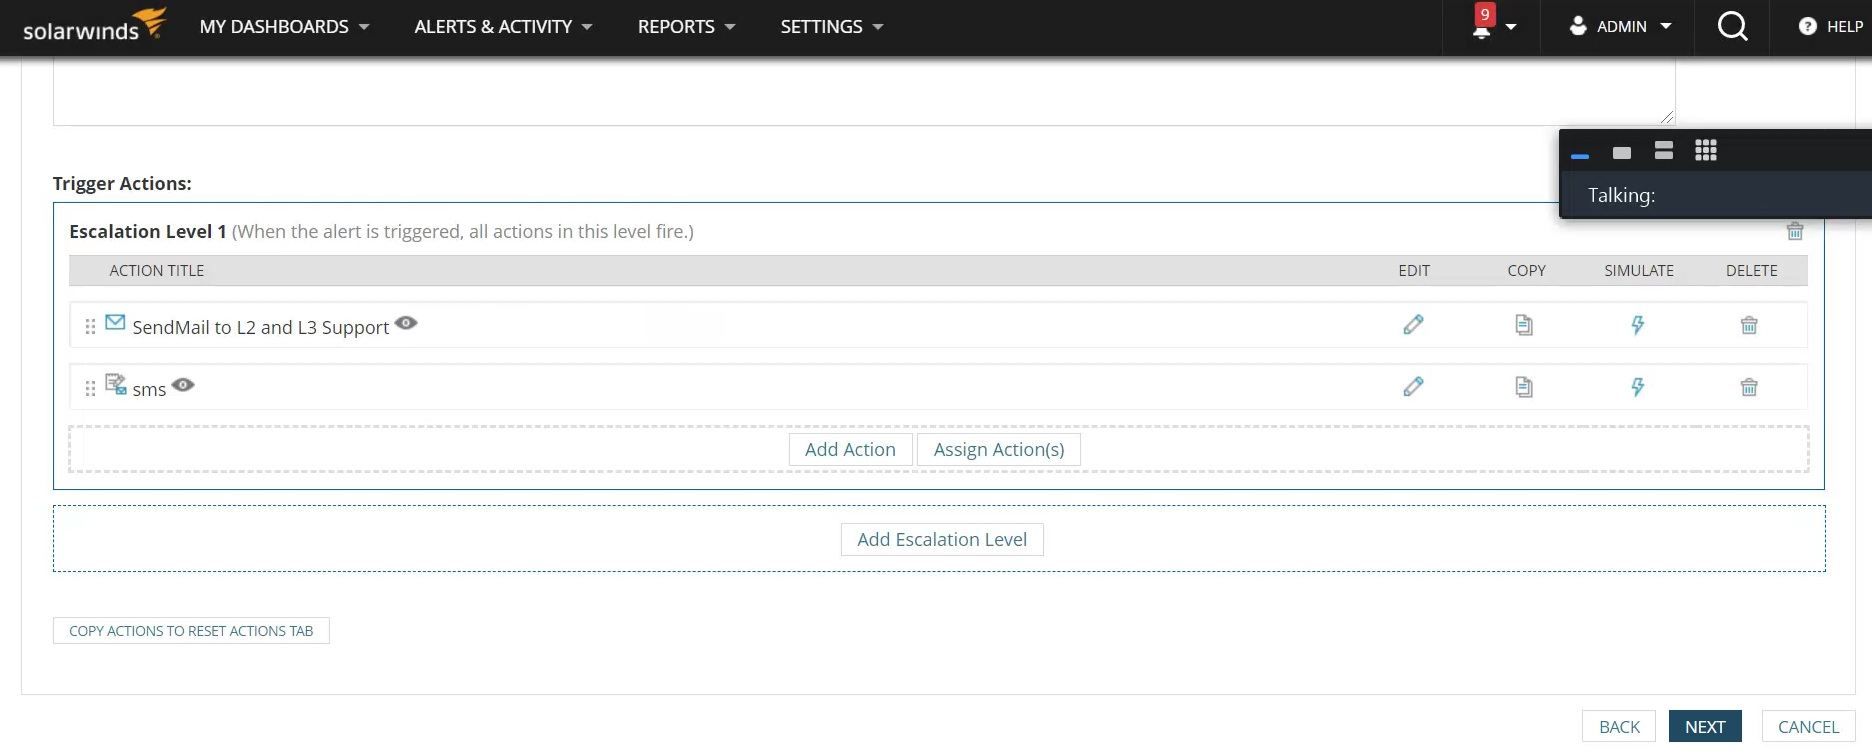Viewport: 1872px width, 754px height.
Task: Click COPY ACTIONS TO RESET ACTIONS TAB
Action: click(x=191, y=631)
